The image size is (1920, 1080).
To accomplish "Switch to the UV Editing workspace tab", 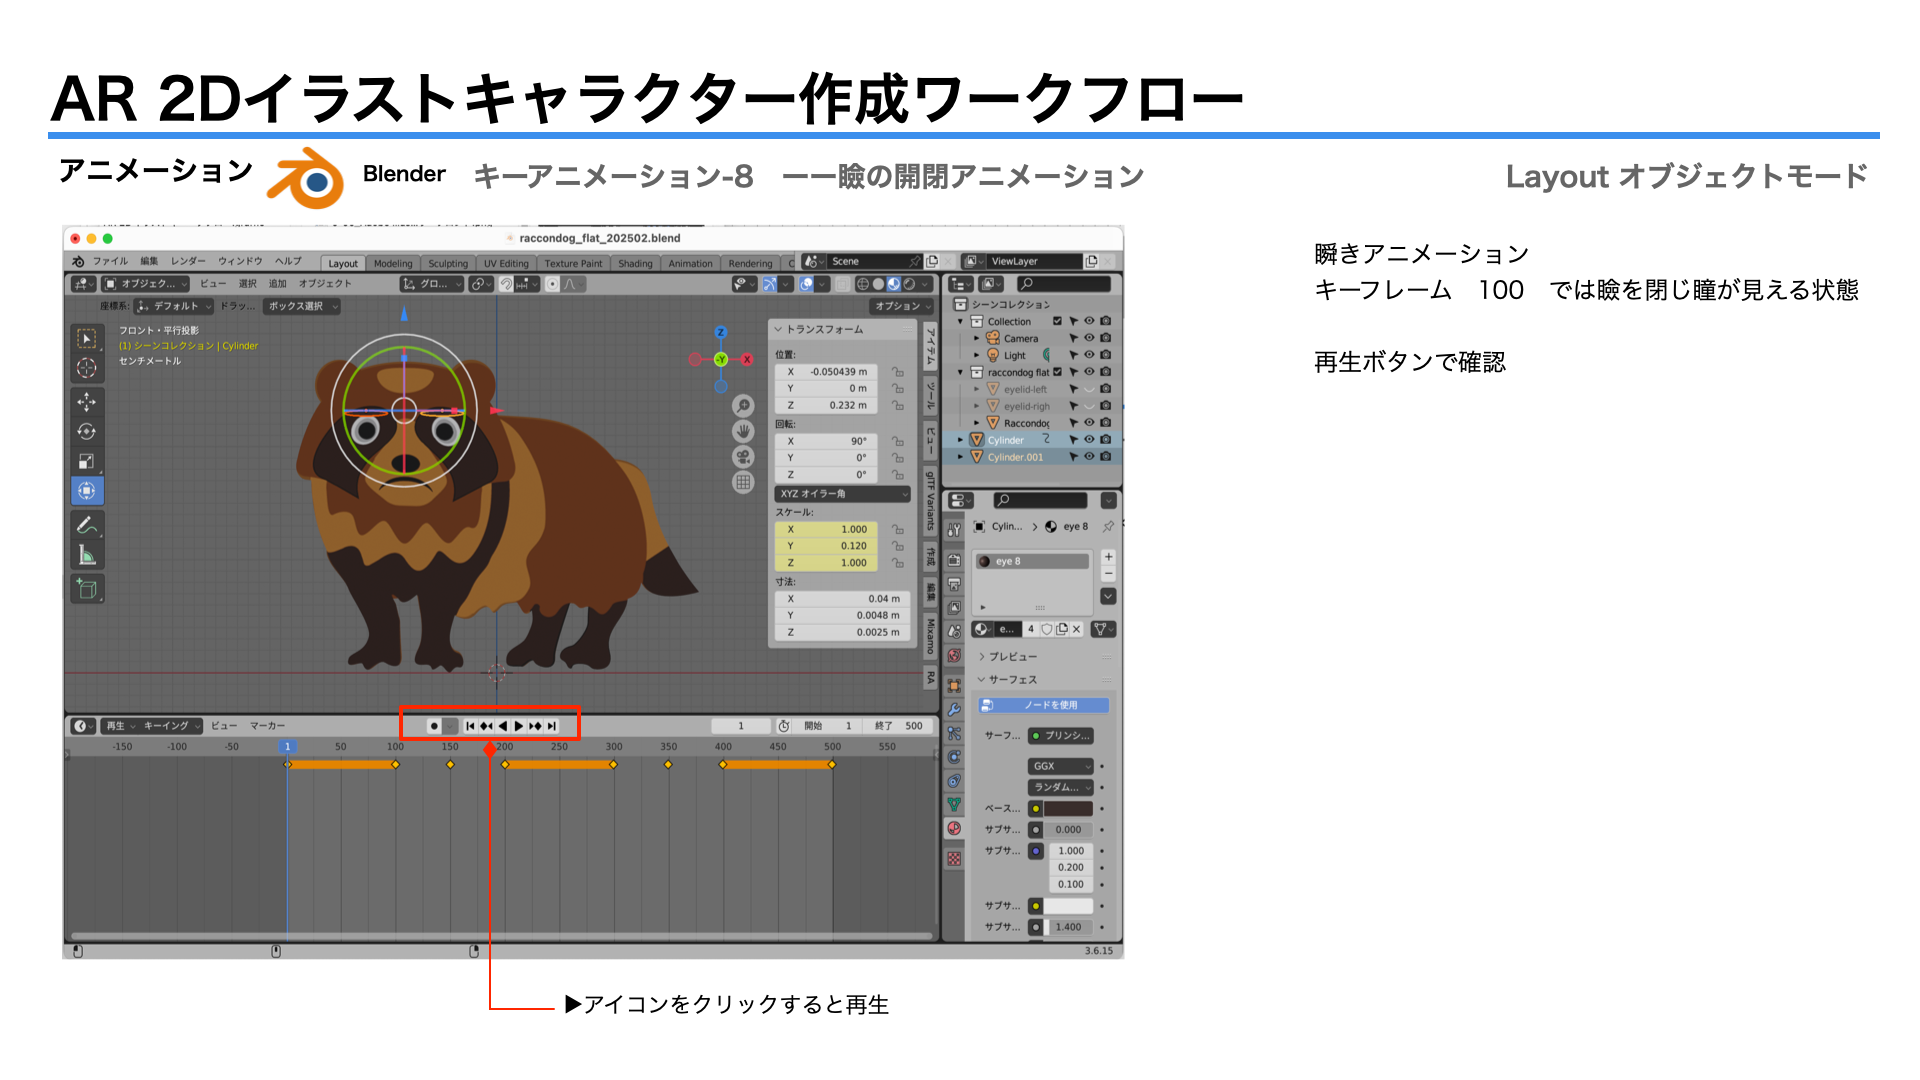I will point(506,264).
